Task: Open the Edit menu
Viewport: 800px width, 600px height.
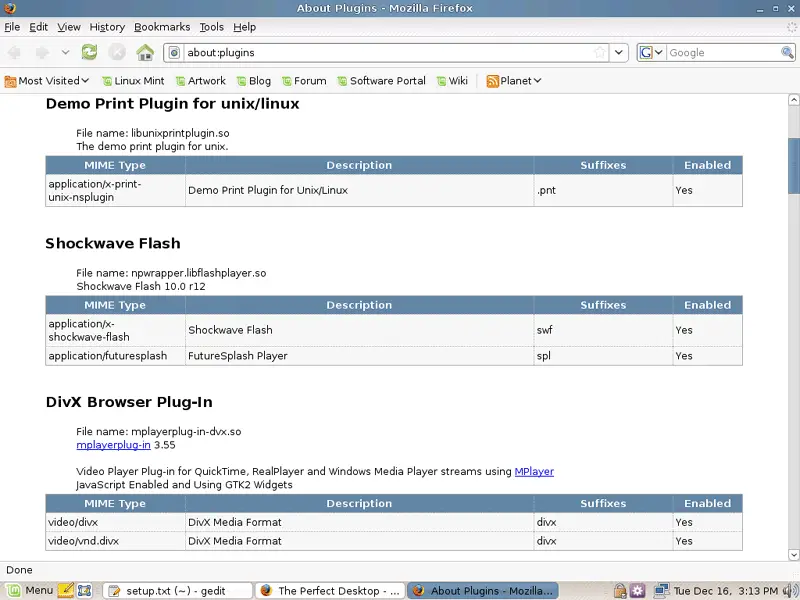Action: click(x=38, y=27)
